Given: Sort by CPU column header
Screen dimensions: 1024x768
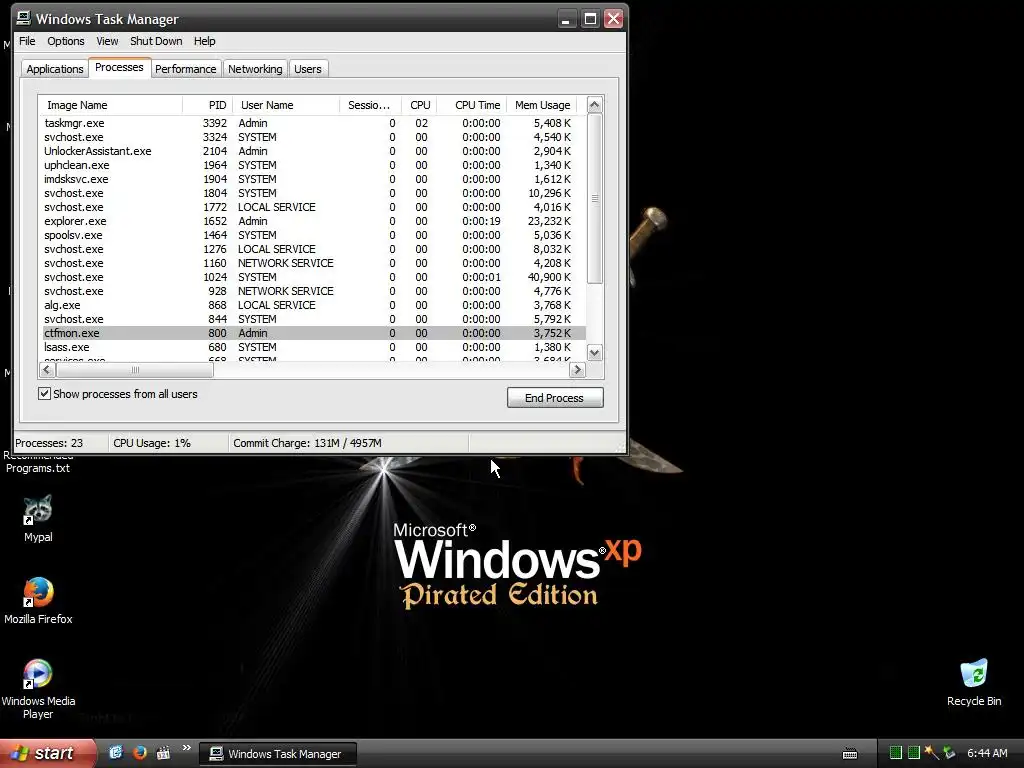Looking at the screenshot, I should tap(419, 105).
